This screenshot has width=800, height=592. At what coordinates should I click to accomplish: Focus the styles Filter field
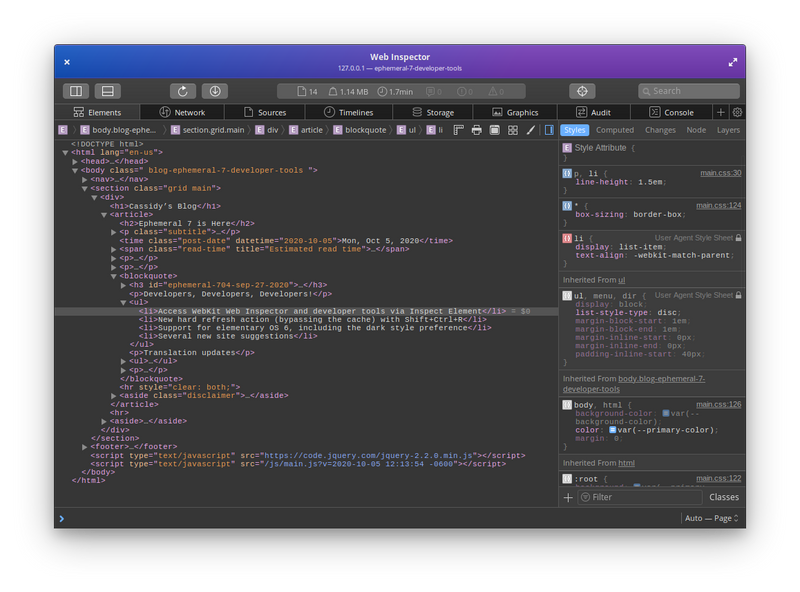640,498
